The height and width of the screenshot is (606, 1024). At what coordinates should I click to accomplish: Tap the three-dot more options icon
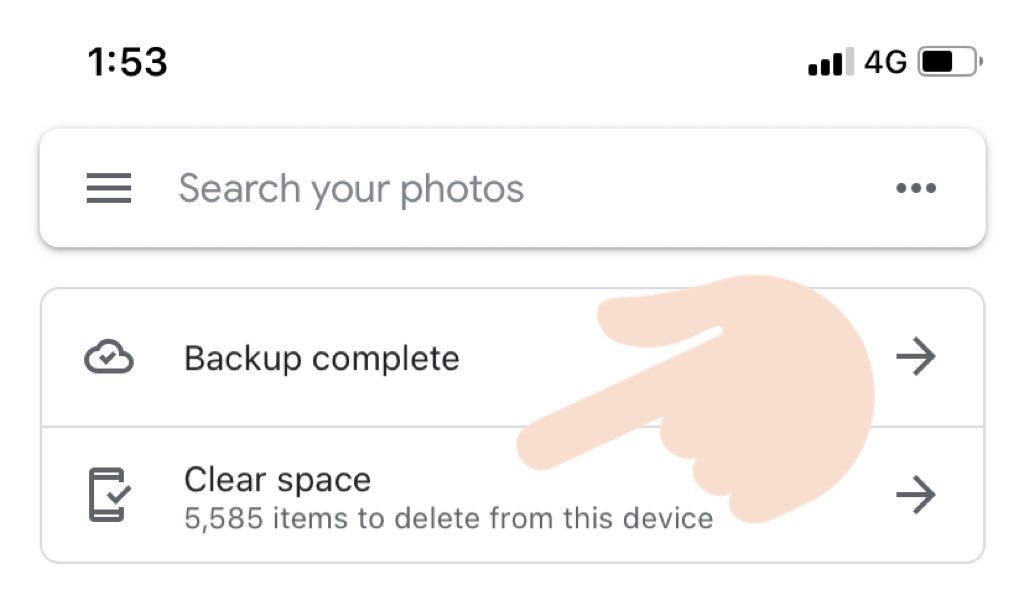pos(916,188)
